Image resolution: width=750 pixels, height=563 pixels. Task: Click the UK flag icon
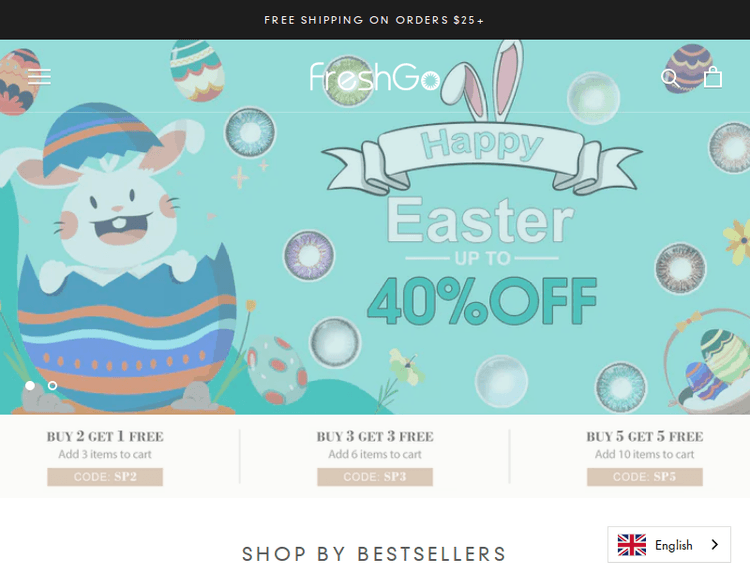tap(631, 545)
